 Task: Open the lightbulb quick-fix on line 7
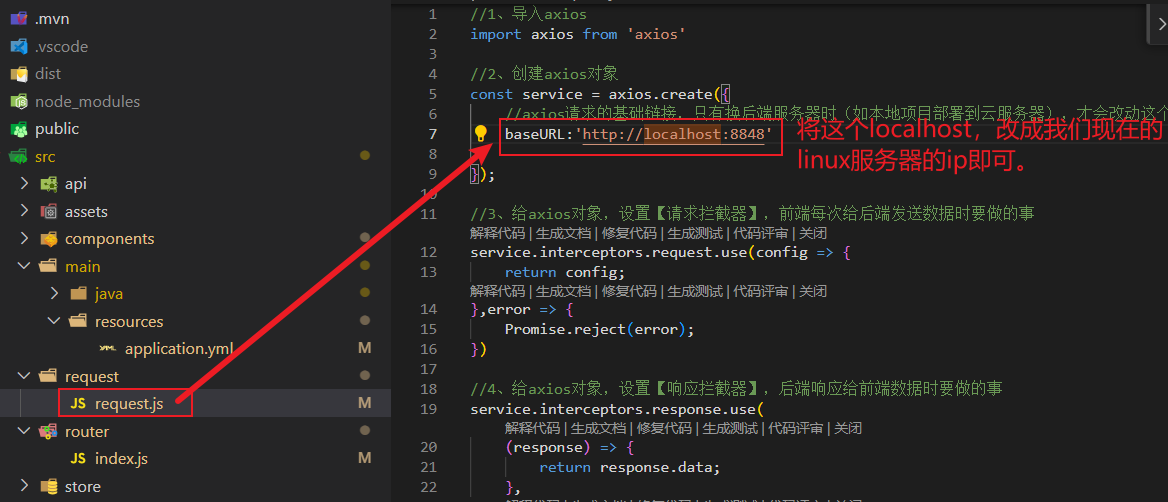click(x=480, y=134)
